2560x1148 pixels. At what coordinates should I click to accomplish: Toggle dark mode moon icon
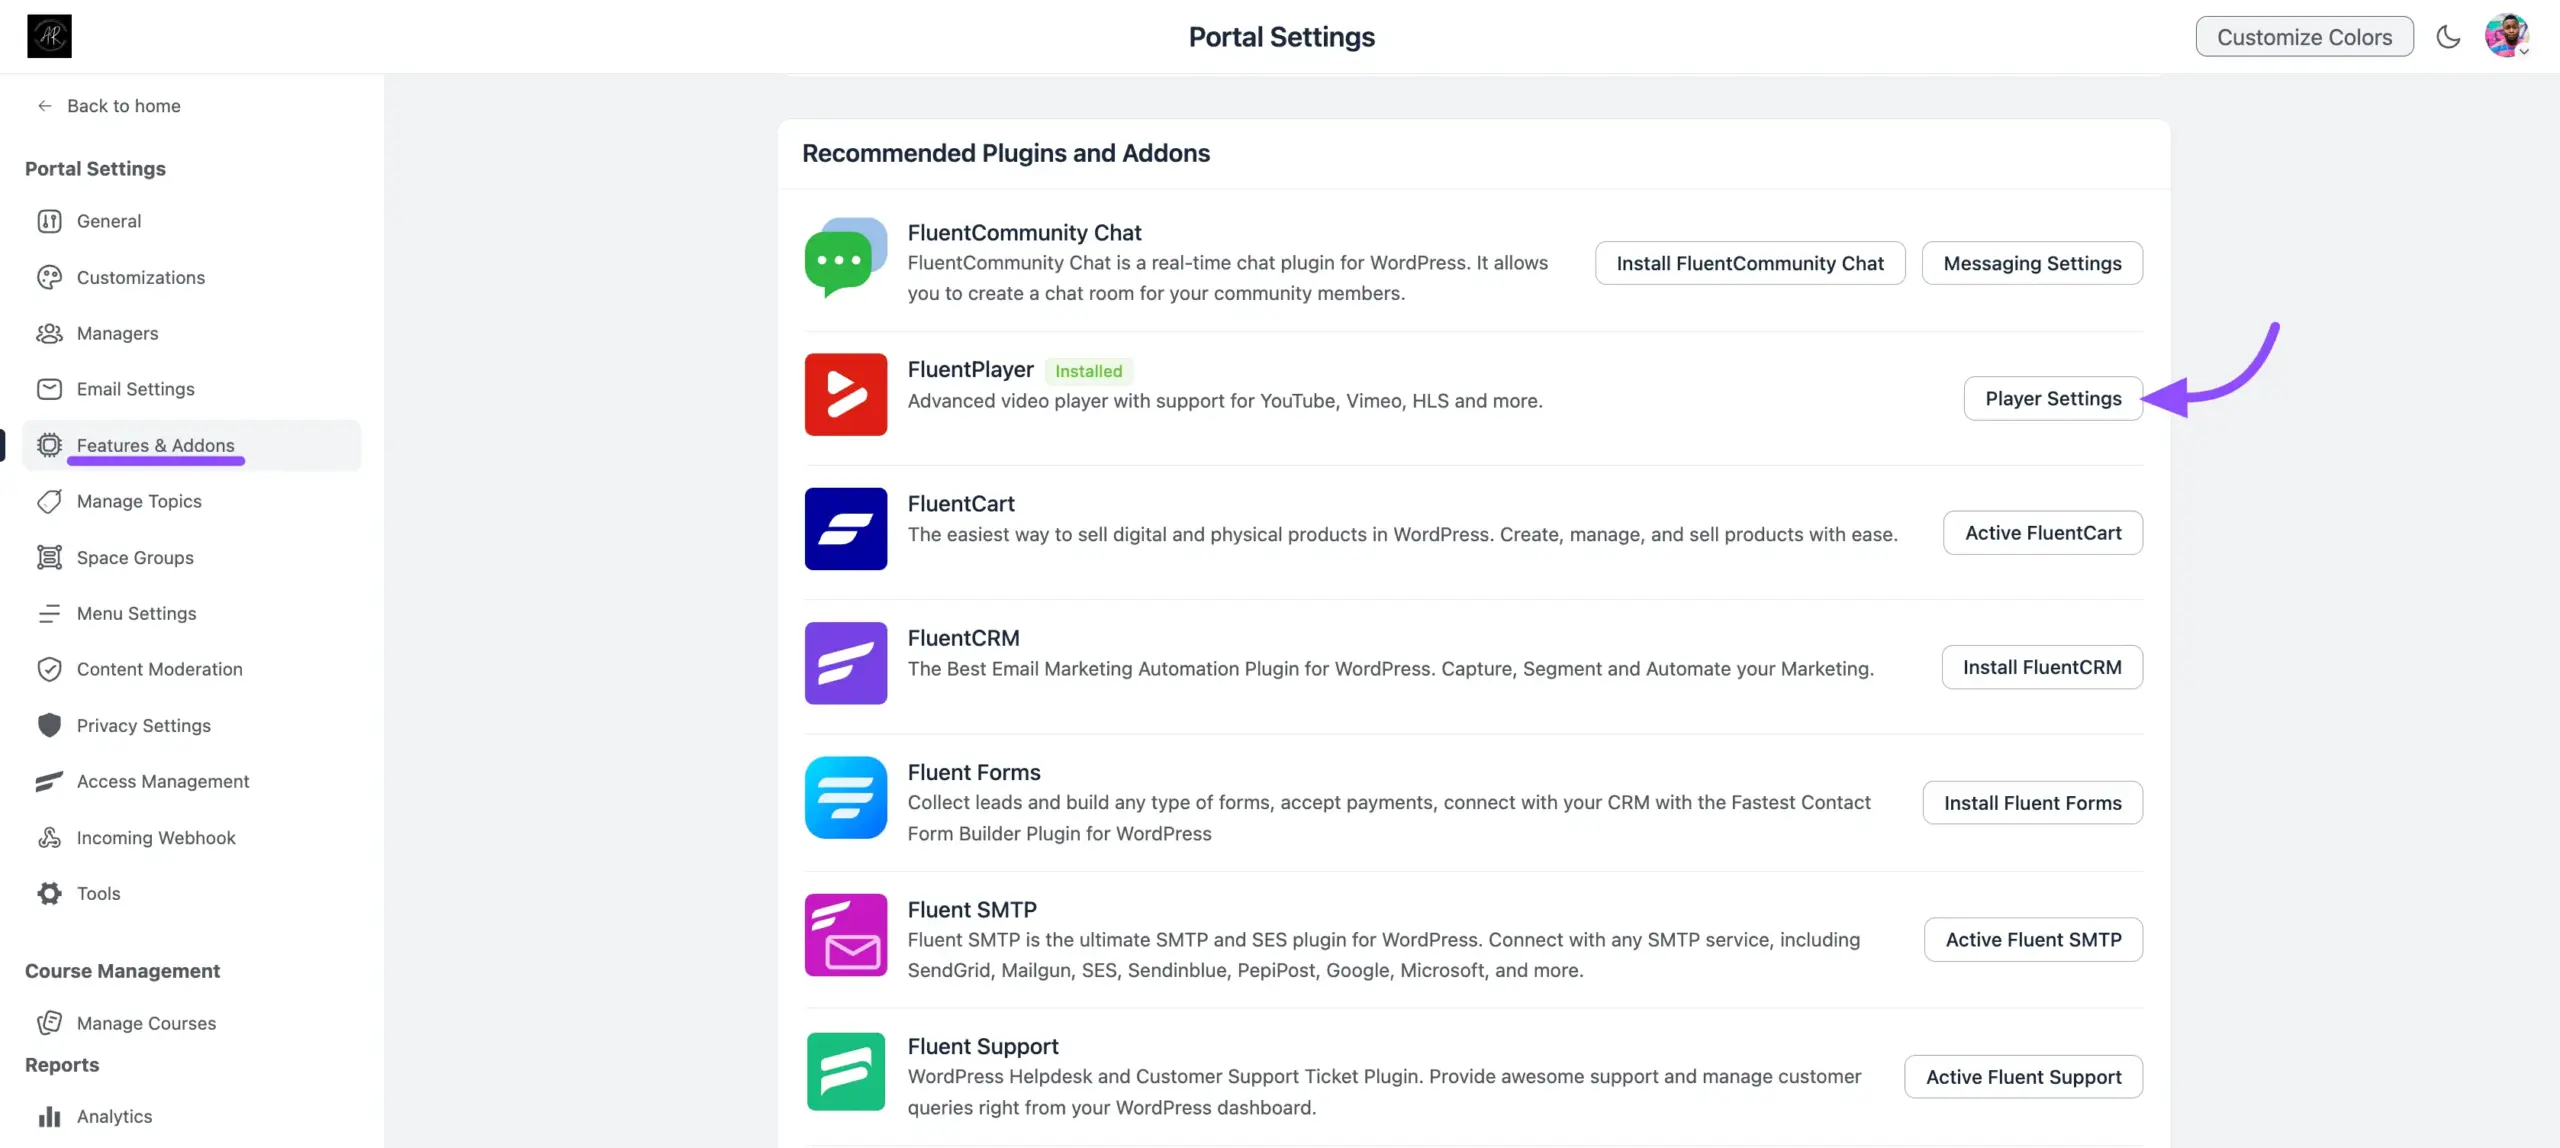[x=2448, y=37]
